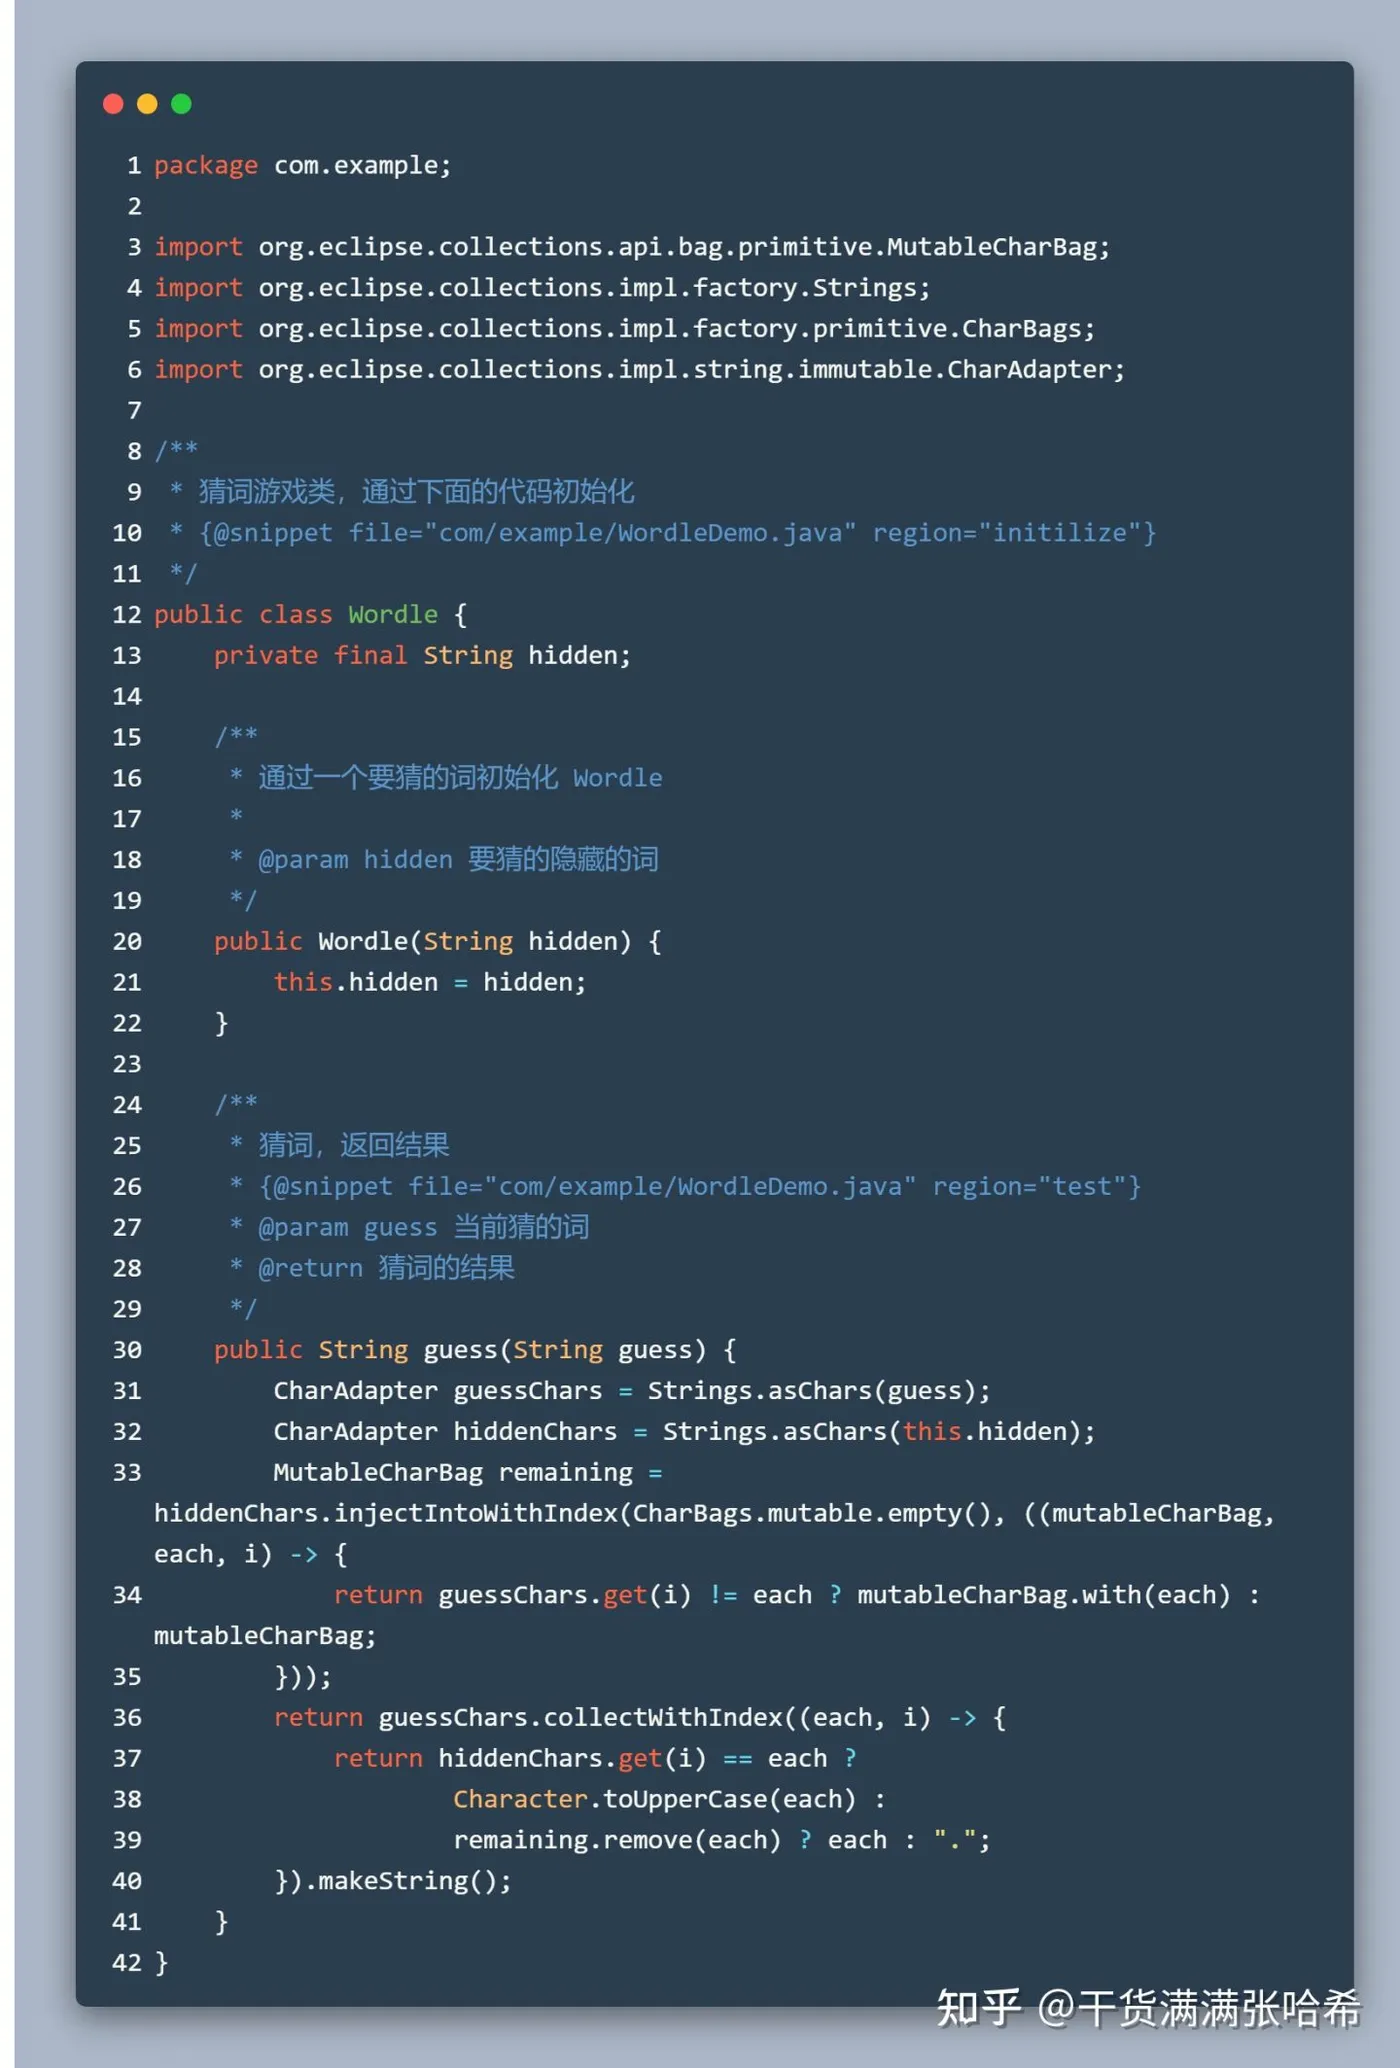Viewport: 1400px width, 2068px height.
Task: Click constructor 'Wordle(String hidden)' on line 20
Action: pos(475,942)
